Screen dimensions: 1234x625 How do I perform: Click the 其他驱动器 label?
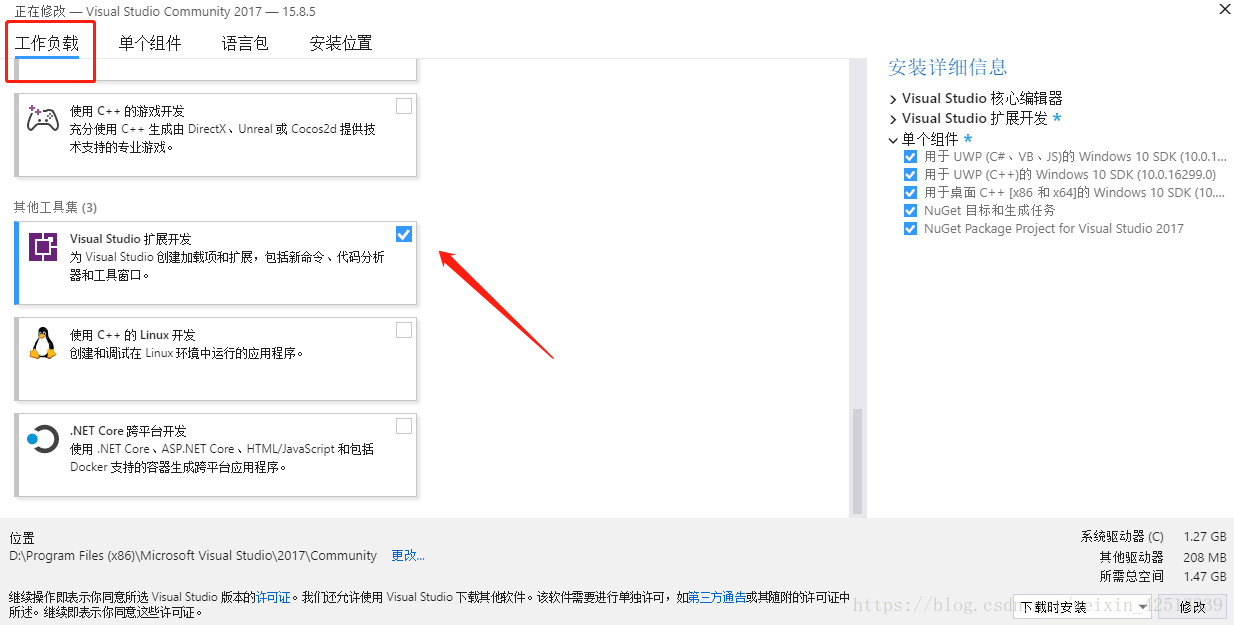(x=1132, y=557)
